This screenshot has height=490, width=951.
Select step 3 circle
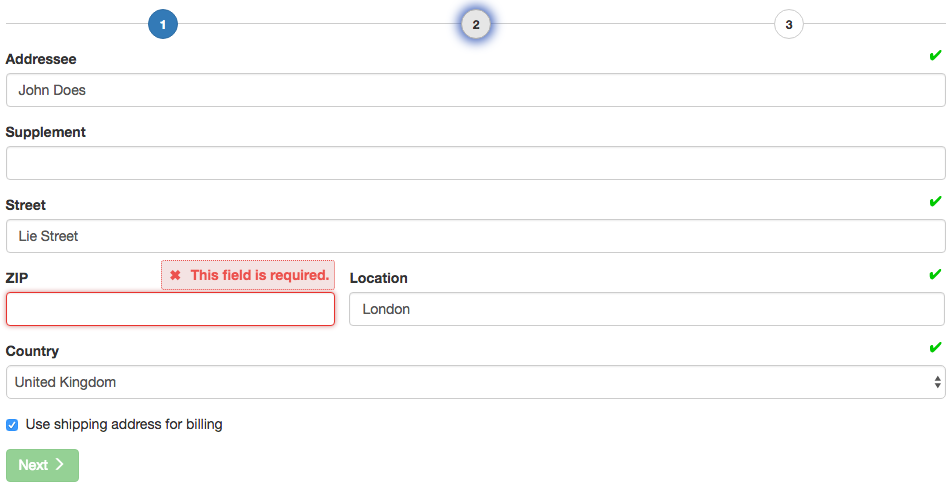click(788, 24)
